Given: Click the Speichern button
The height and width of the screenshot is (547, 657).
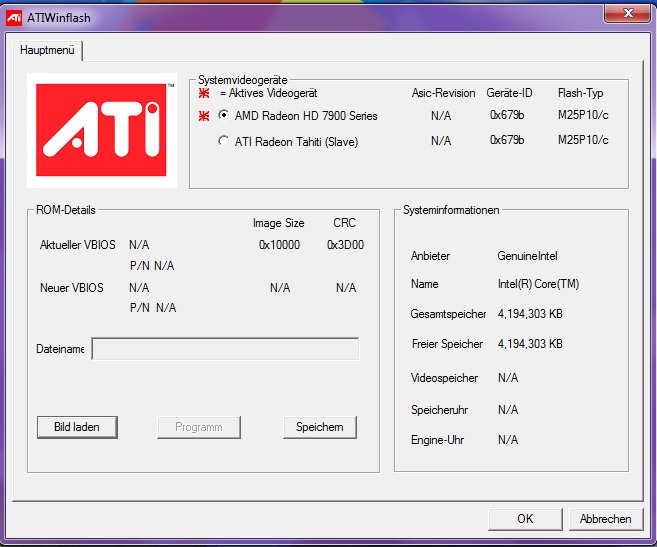Looking at the screenshot, I should (x=320, y=427).
